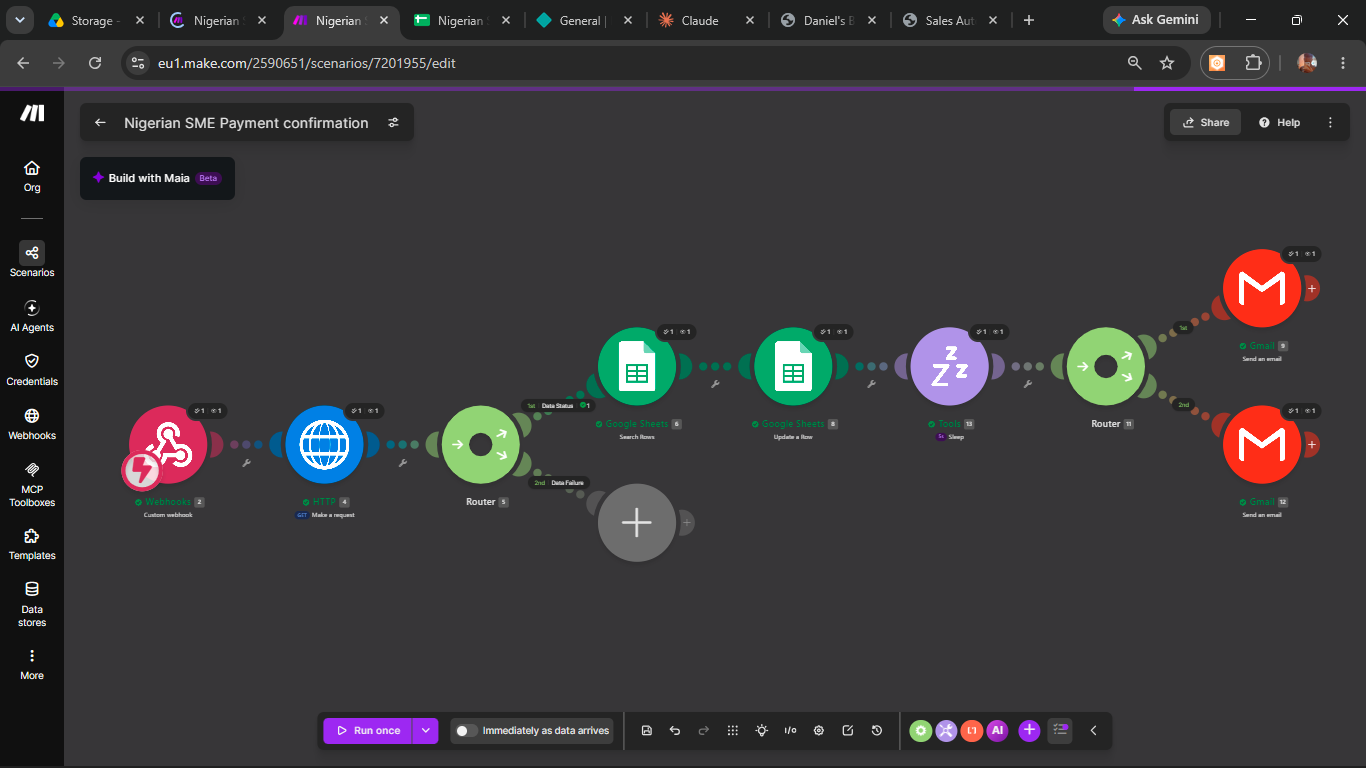The image size is (1366, 768).
Task: Open AI Agents in the sidebar
Action: tap(32, 316)
